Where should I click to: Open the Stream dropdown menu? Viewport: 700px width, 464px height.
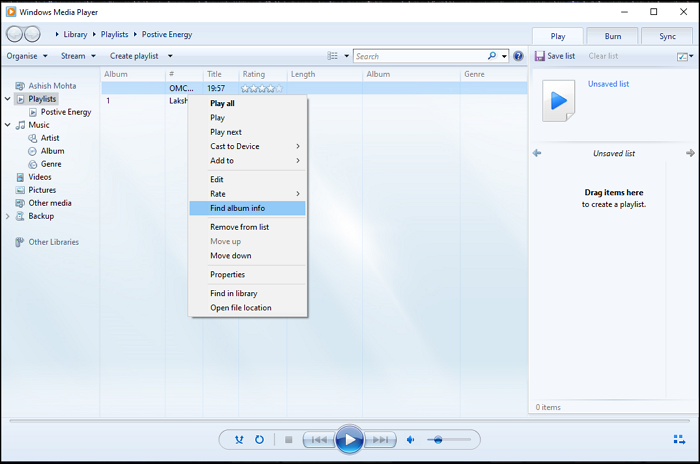[x=78, y=56]
